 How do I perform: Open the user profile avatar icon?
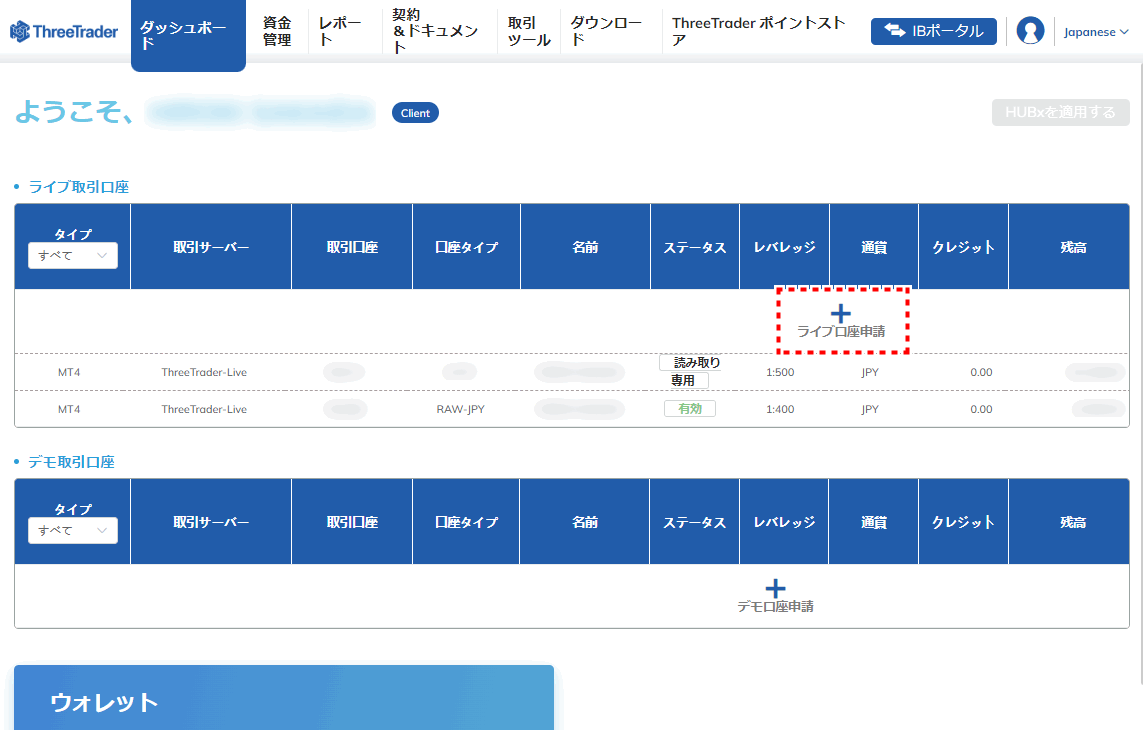pos(1030,31)
